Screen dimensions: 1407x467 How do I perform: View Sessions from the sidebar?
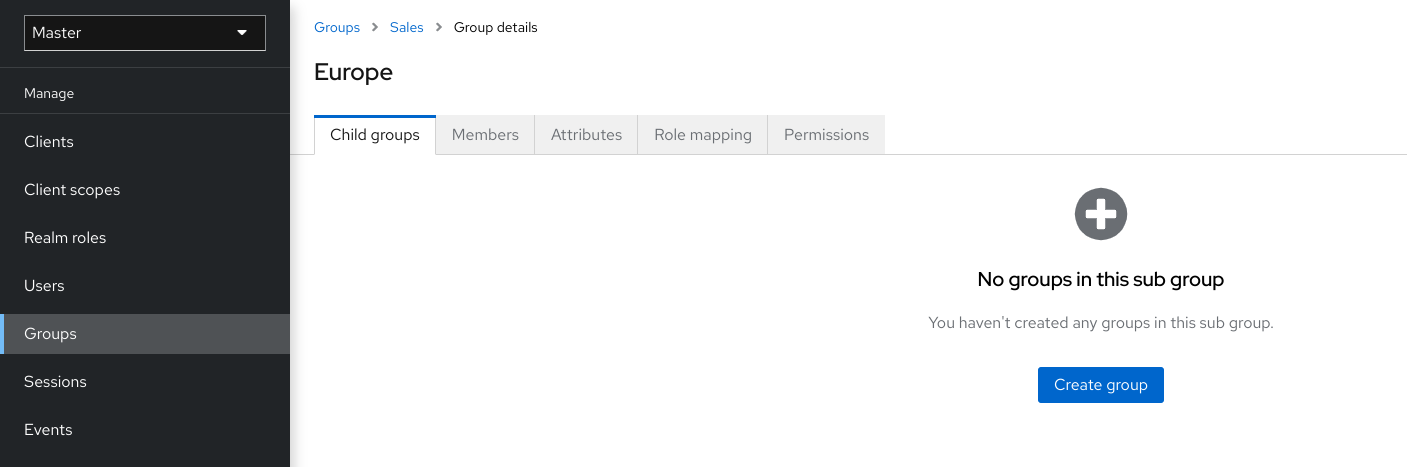point(55,382)
